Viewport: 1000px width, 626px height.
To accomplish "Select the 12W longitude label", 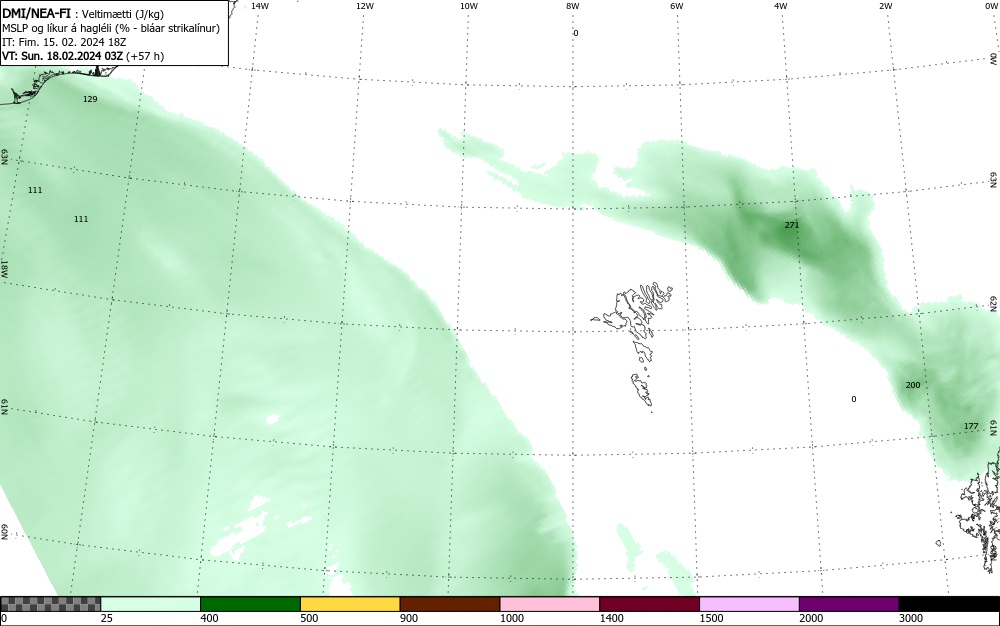I will point(364,6).
